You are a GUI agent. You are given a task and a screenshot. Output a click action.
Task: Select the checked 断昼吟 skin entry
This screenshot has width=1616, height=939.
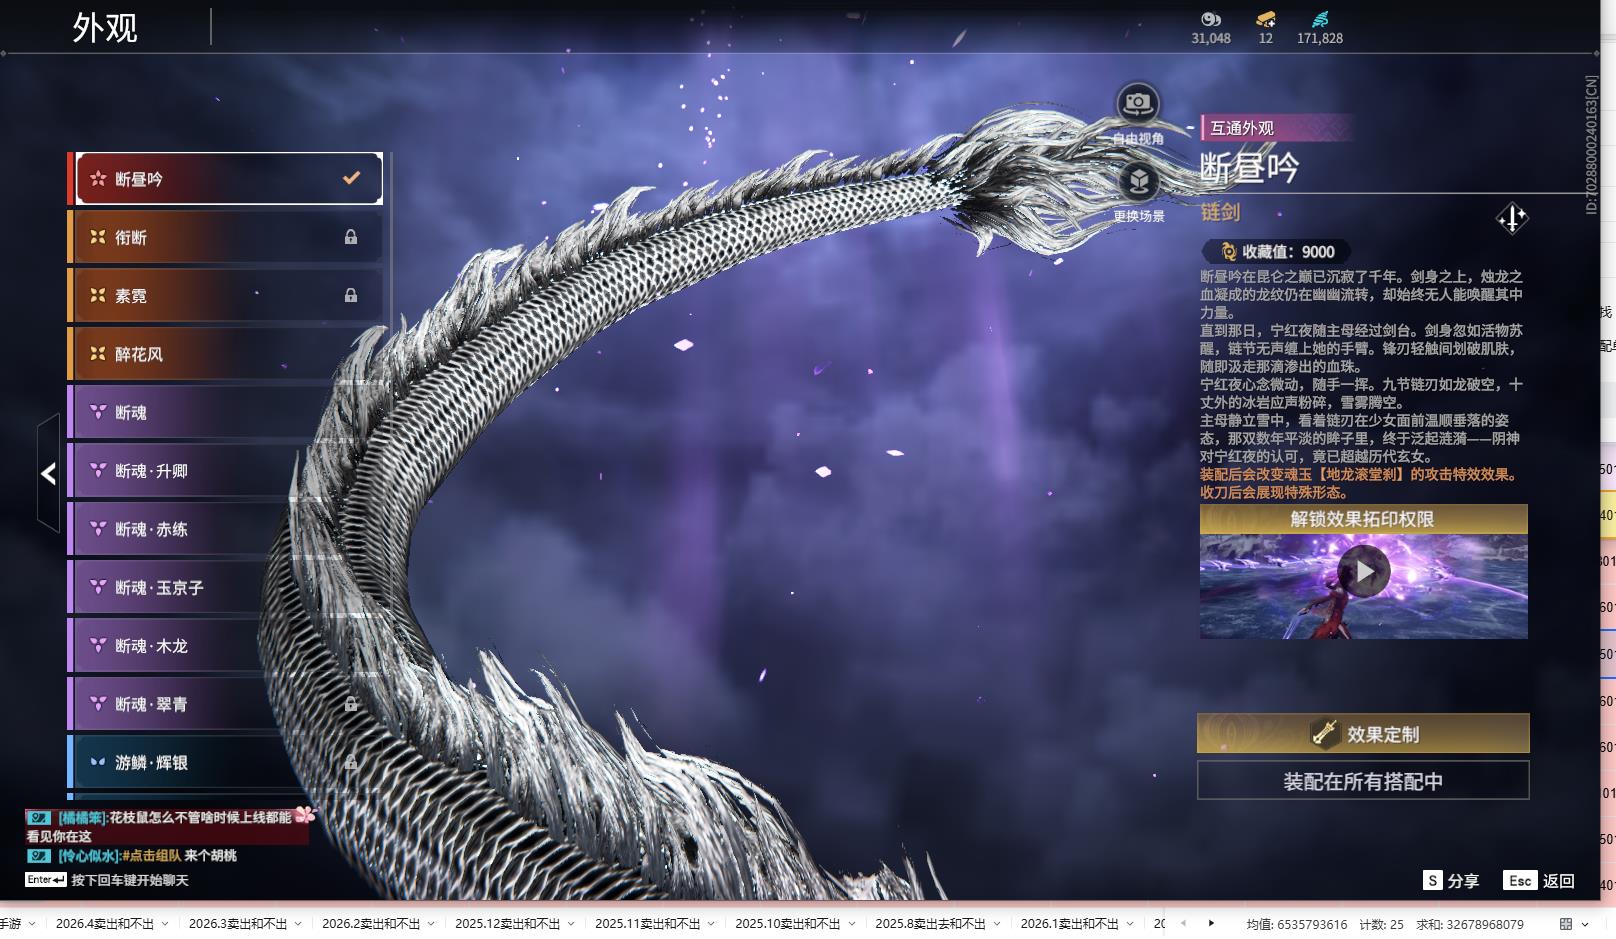(x=229, y=179)
